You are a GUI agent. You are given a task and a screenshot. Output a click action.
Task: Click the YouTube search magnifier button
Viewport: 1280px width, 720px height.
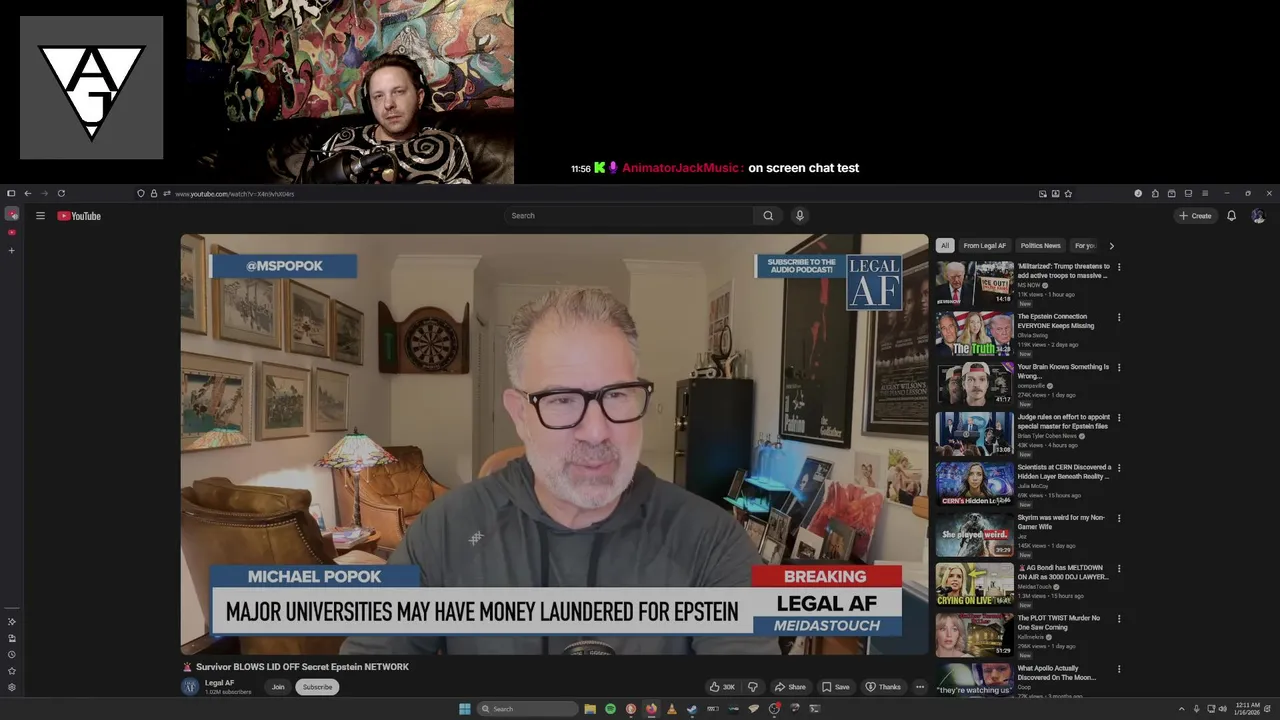tap(768, 216)
